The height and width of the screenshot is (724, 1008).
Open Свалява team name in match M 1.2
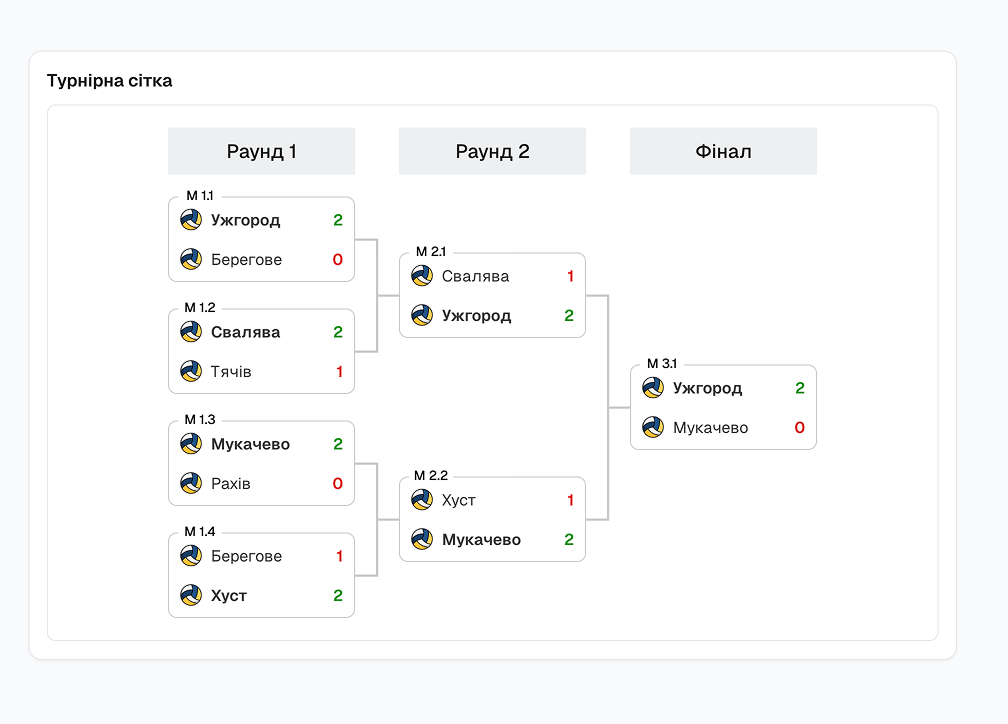(245, 332)
